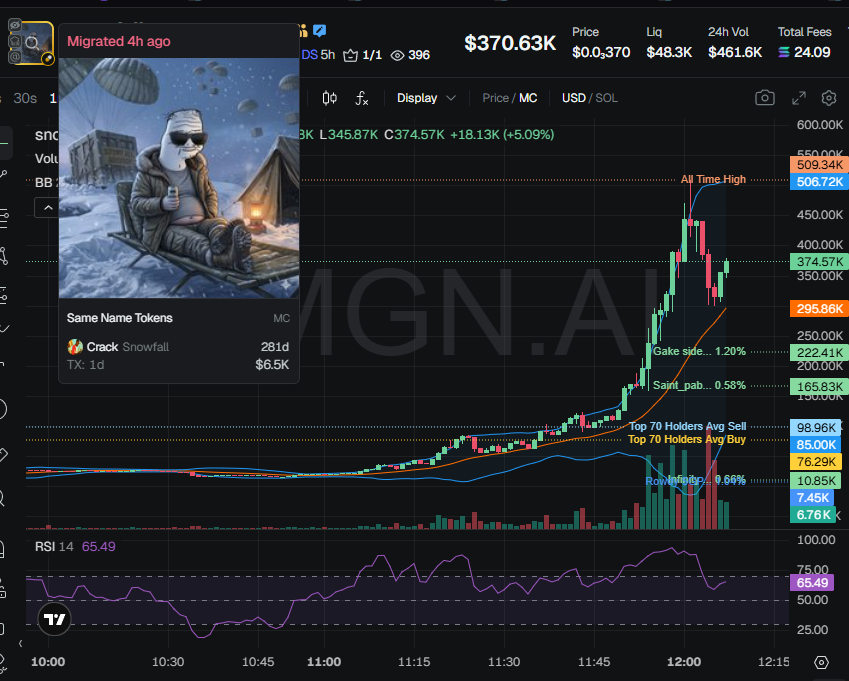Click the TradingView logo

click(x=54, y=619)
